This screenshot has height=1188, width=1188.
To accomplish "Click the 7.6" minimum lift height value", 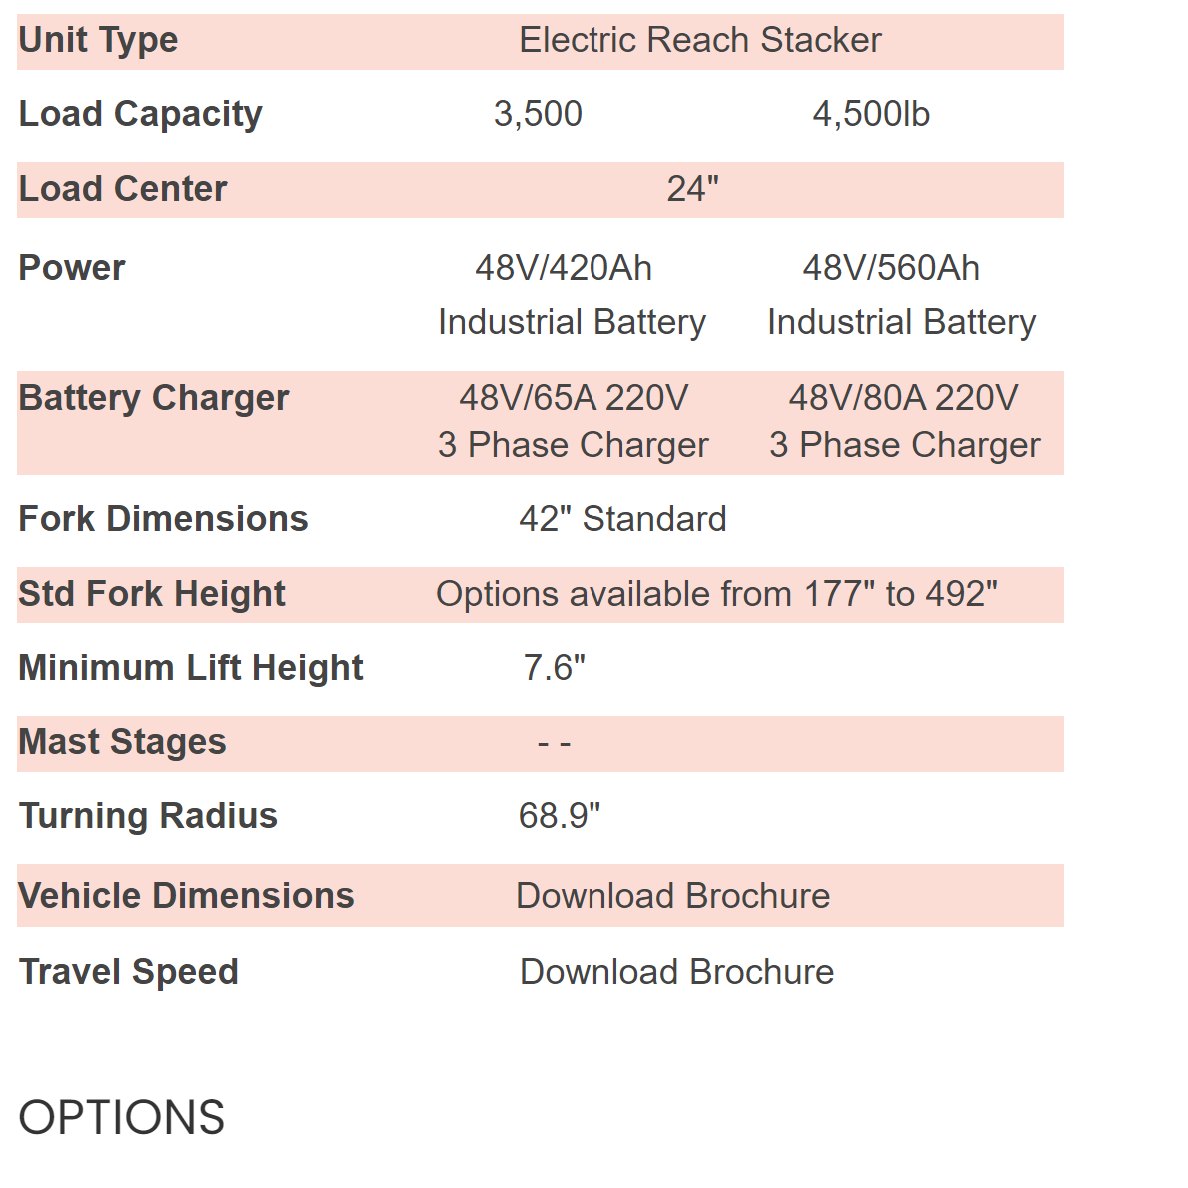I will [x=555, y=667].
